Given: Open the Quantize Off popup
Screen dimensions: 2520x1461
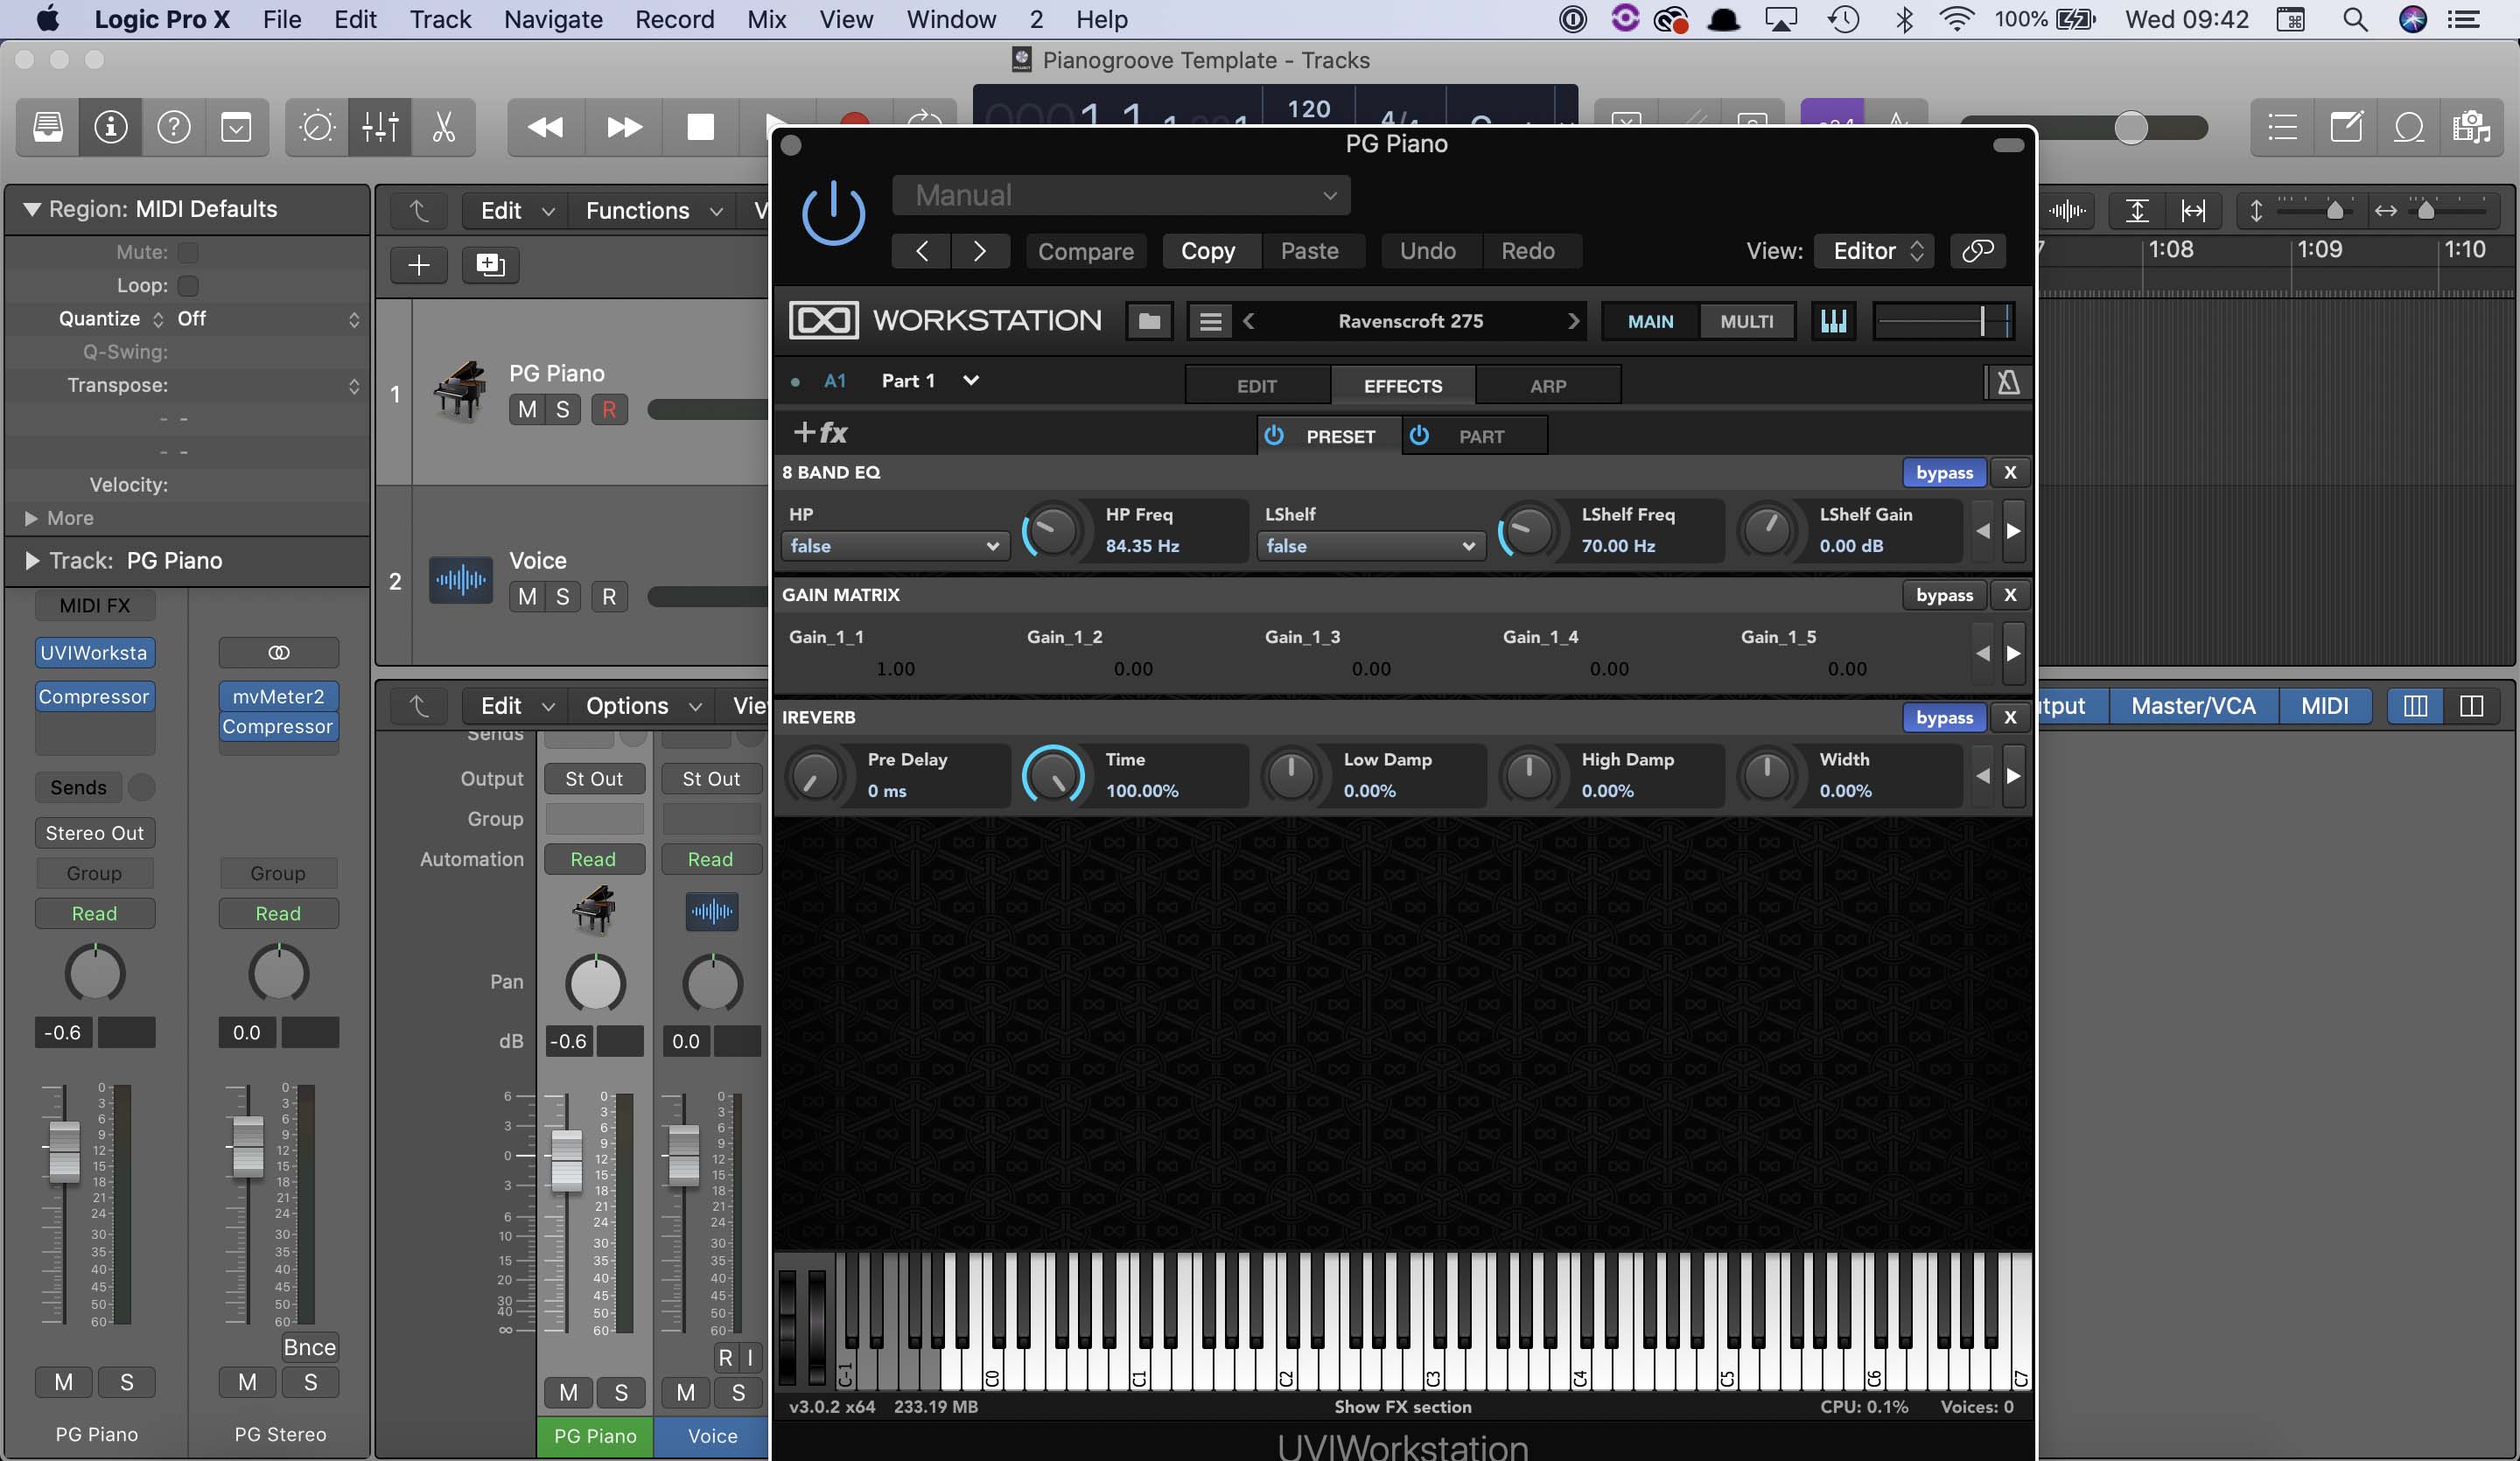Looking at the screenshot, I should click(267, 319).
